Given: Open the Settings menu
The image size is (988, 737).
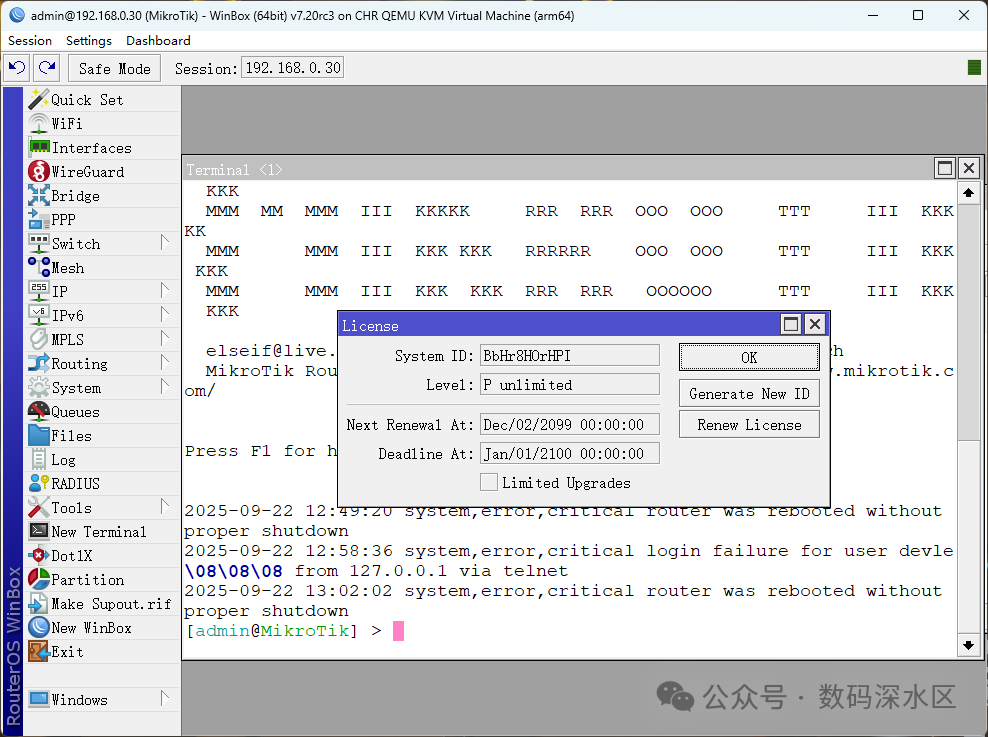Looking at the screenshot, I should point(89,40).
